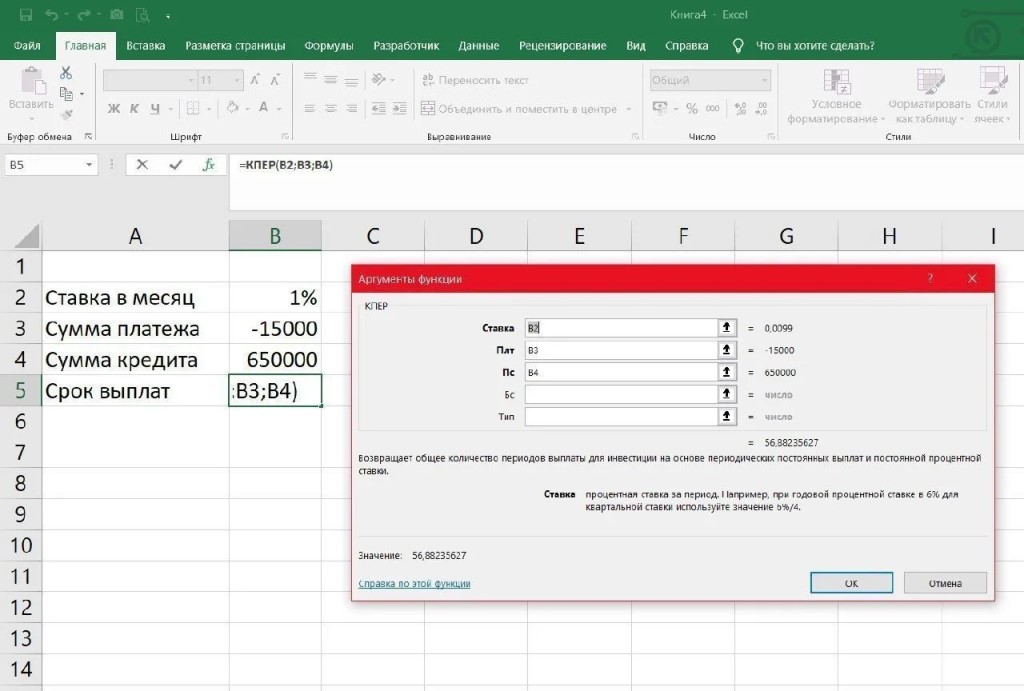Open the Файл menu tab
1024x691 pixels.
(27, 46)
